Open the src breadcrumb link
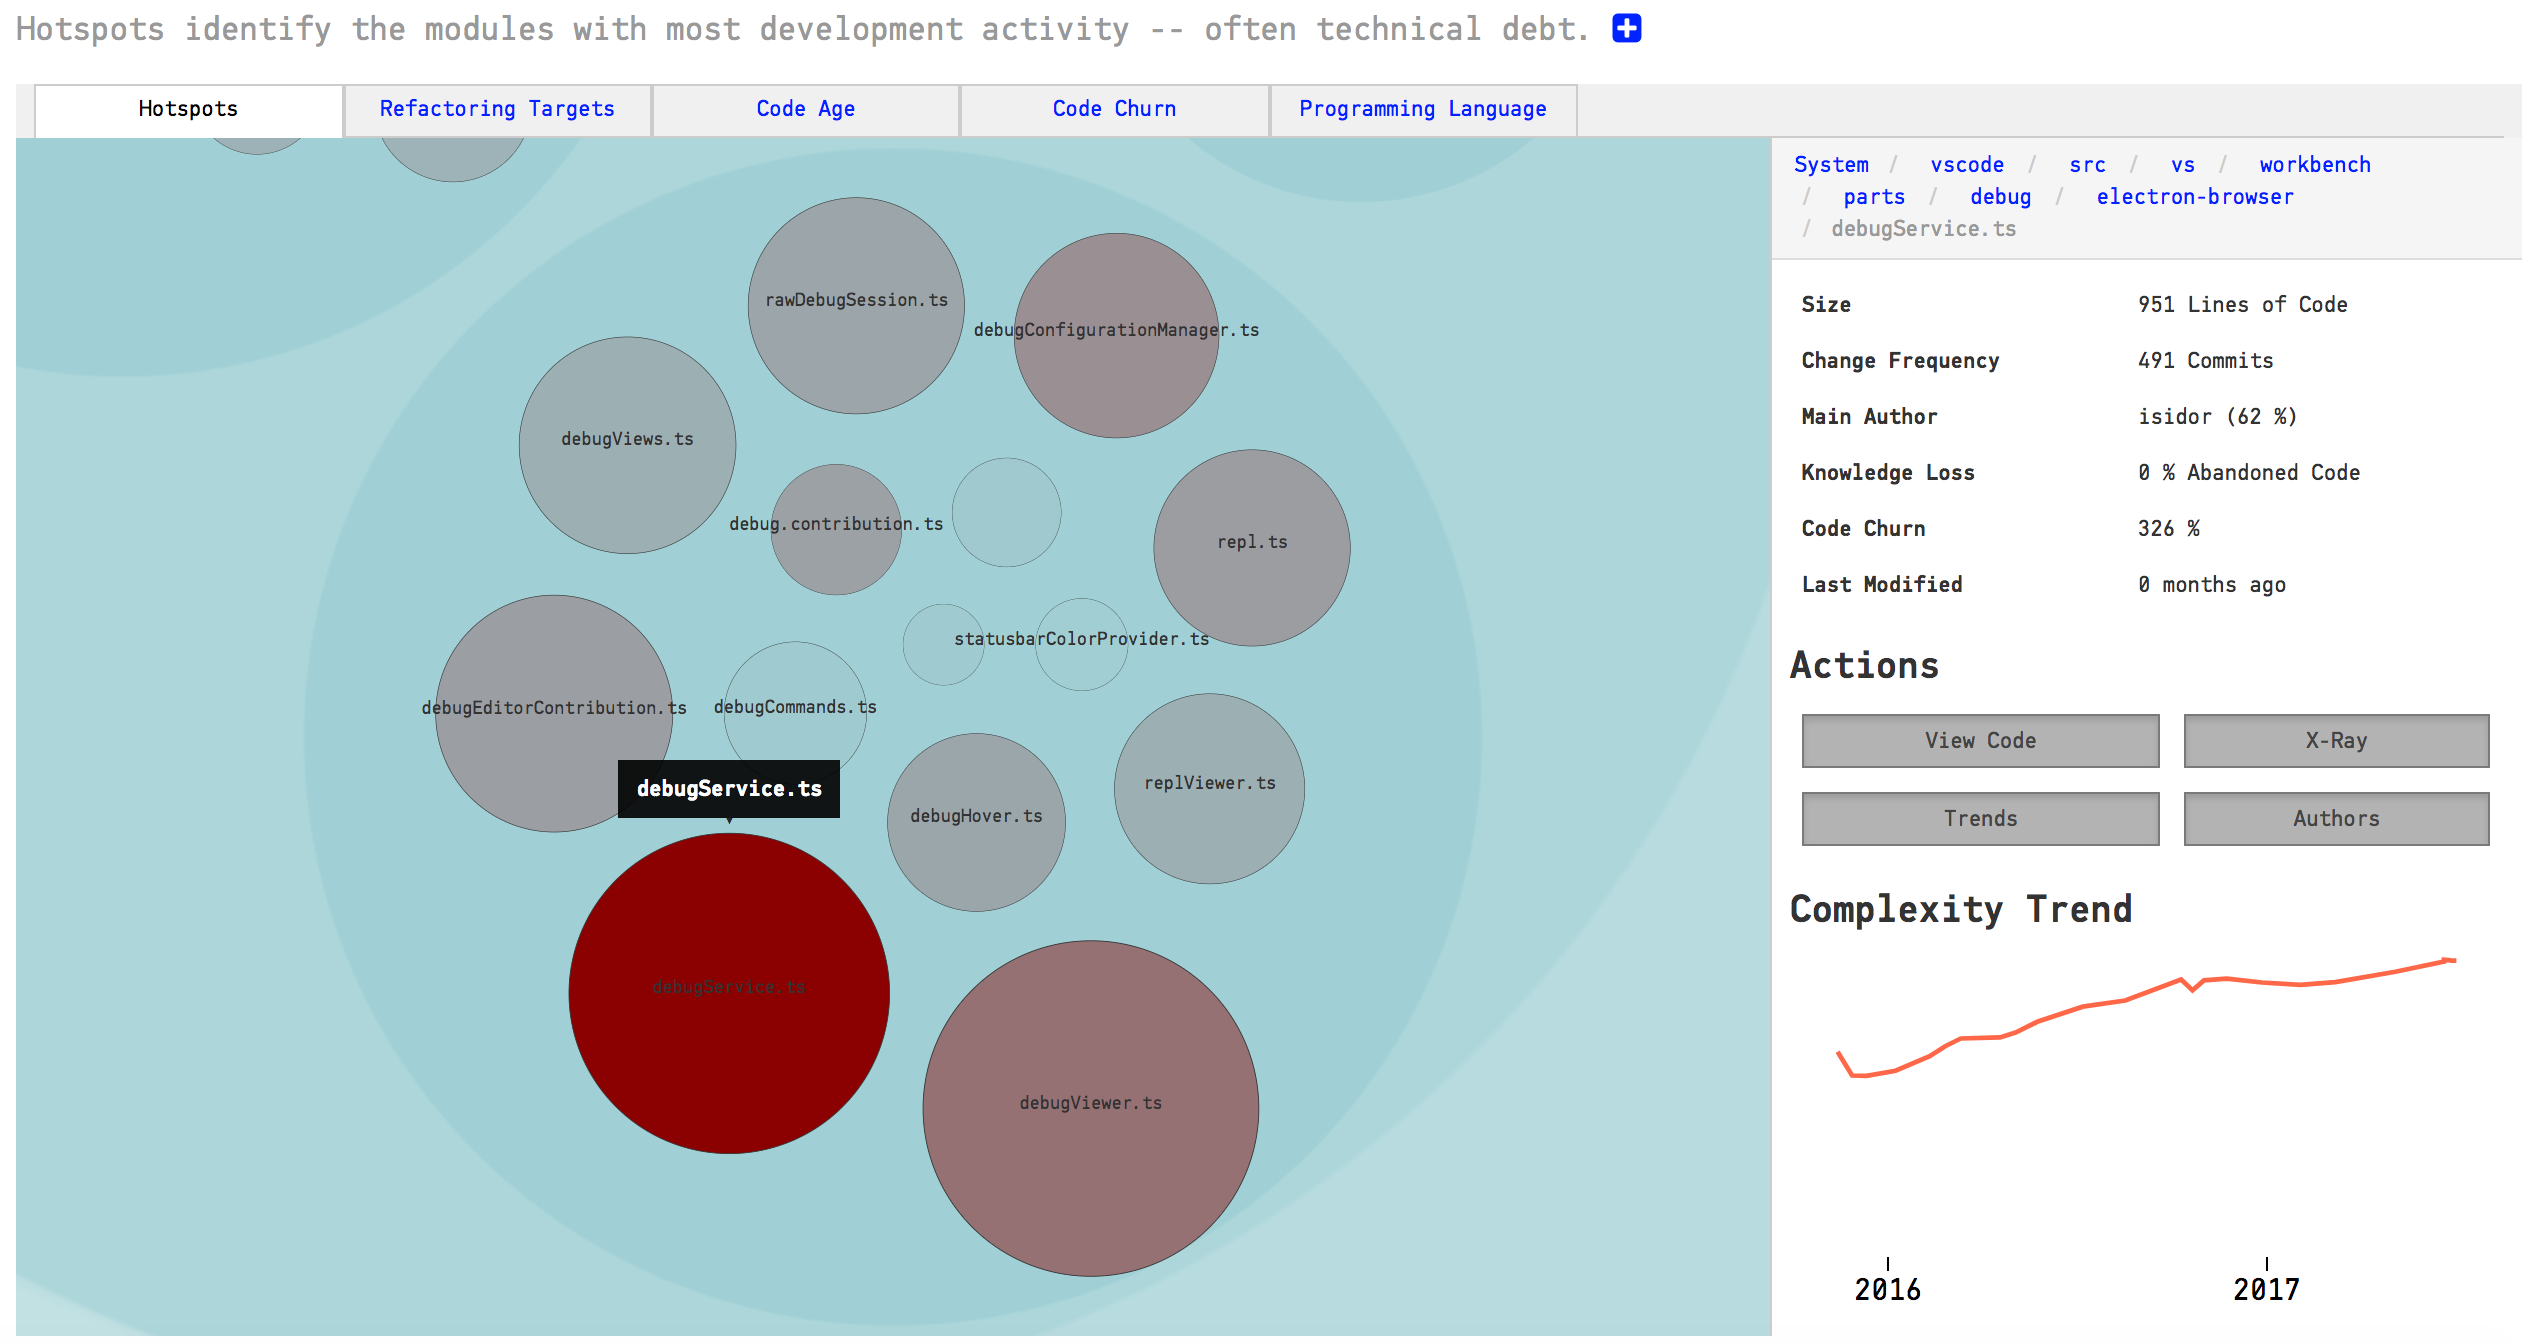The width and height of the screenshot is (2532, 1342). (2087, 165)
